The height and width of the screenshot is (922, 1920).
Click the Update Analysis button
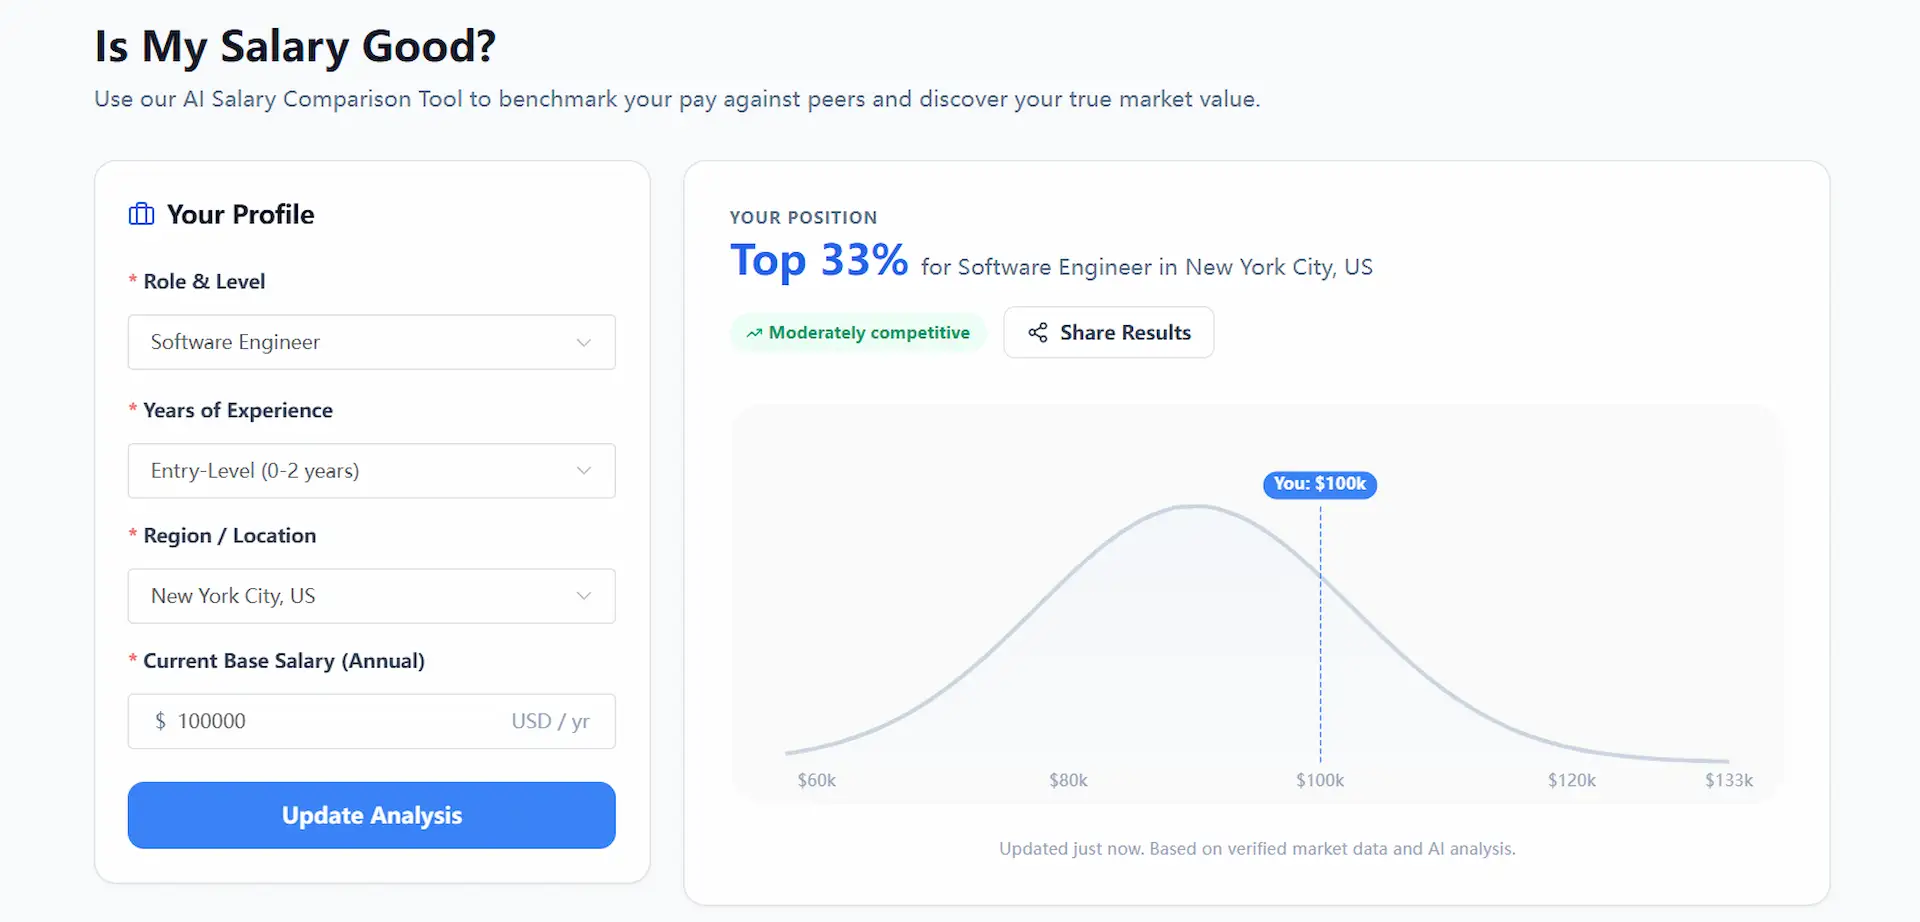click(x=371, y=815)
